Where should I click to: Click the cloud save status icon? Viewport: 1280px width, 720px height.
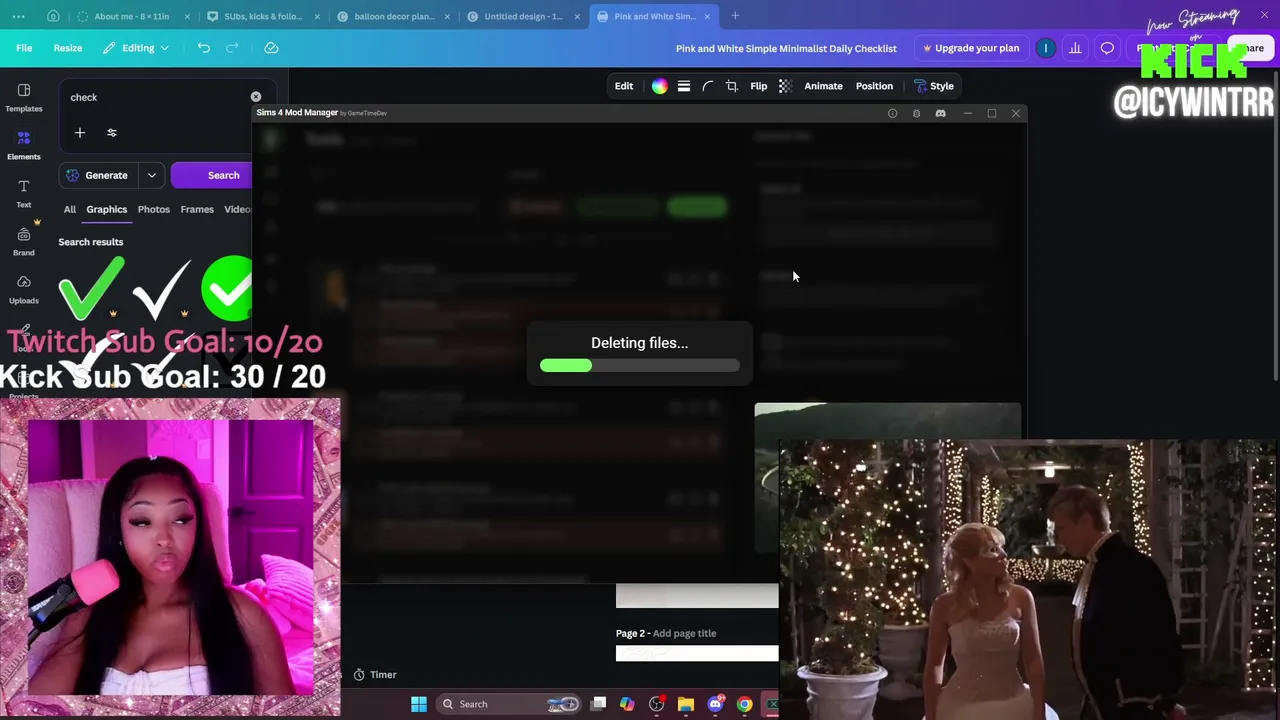271,48
